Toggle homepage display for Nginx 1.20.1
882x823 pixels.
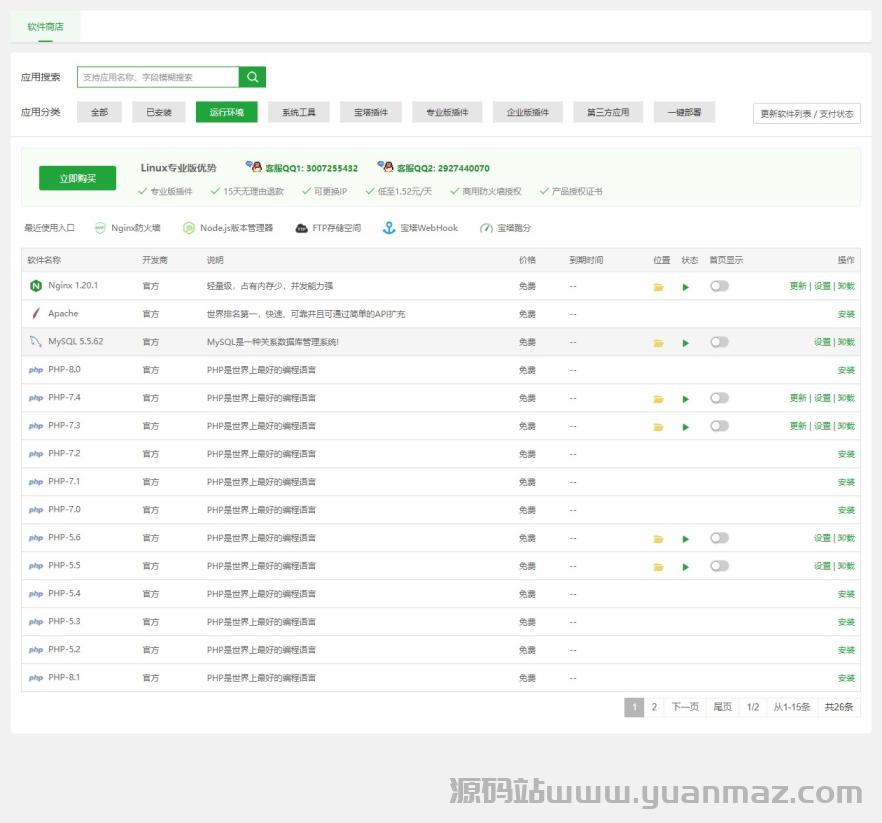(x=719, y=286)
